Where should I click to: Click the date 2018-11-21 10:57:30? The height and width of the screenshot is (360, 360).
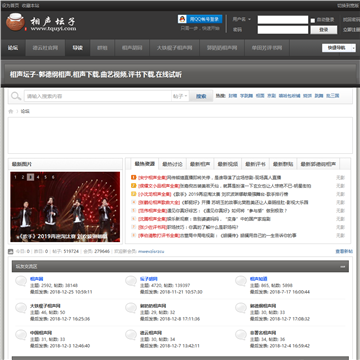coord(181,292)
